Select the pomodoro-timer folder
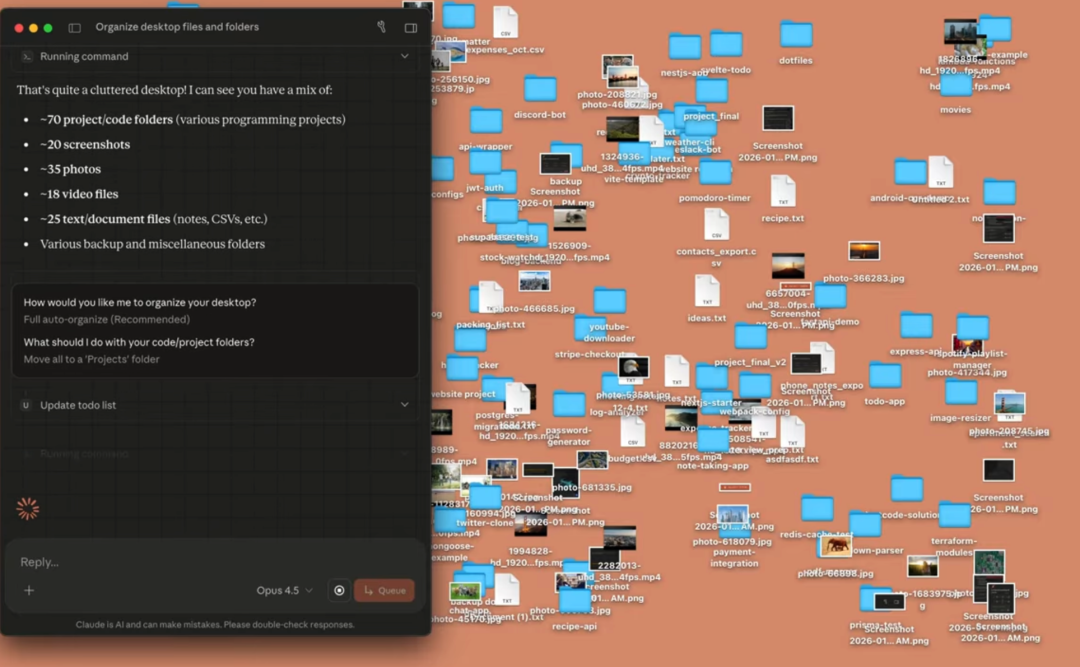 click(715, 172)
